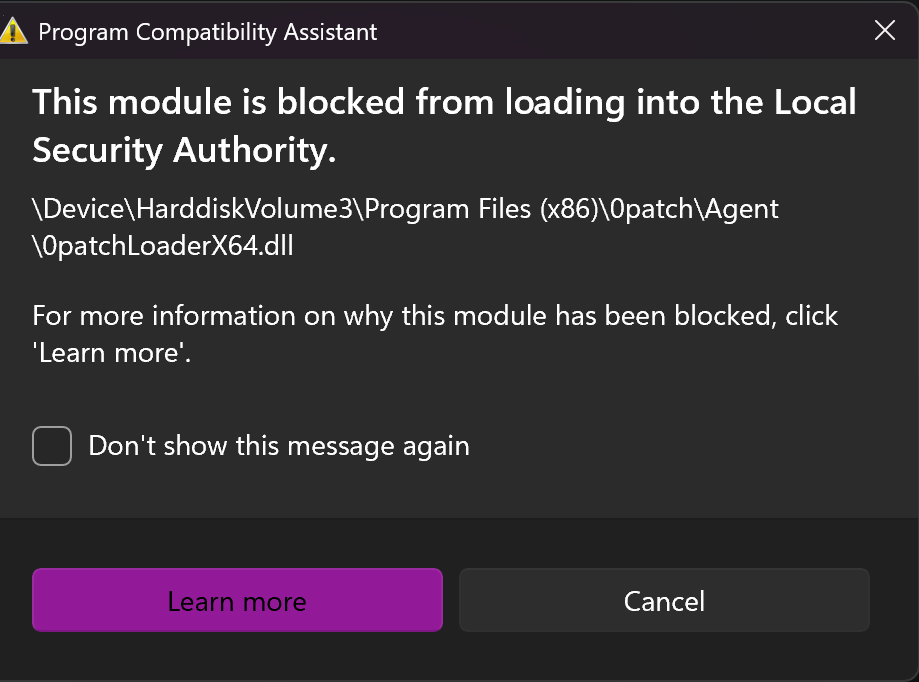919x682 pixels.
Task: Click the "For more information" sentence
Action: pos(435,316)
